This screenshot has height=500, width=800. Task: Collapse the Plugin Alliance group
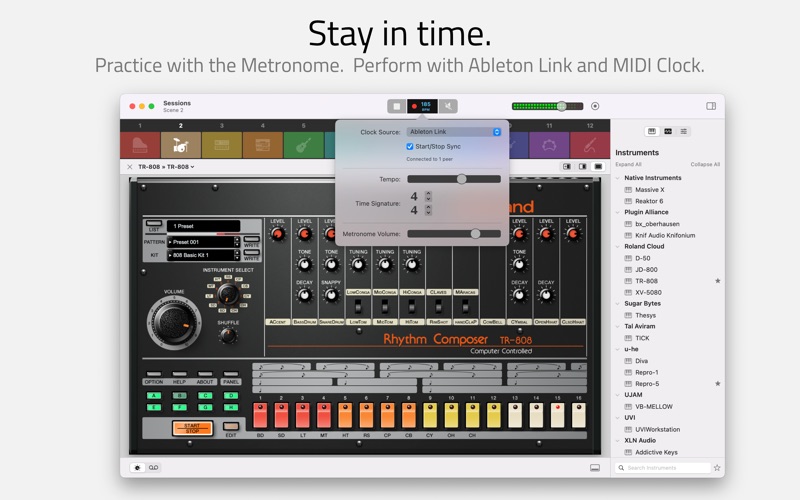pos(618,212)
